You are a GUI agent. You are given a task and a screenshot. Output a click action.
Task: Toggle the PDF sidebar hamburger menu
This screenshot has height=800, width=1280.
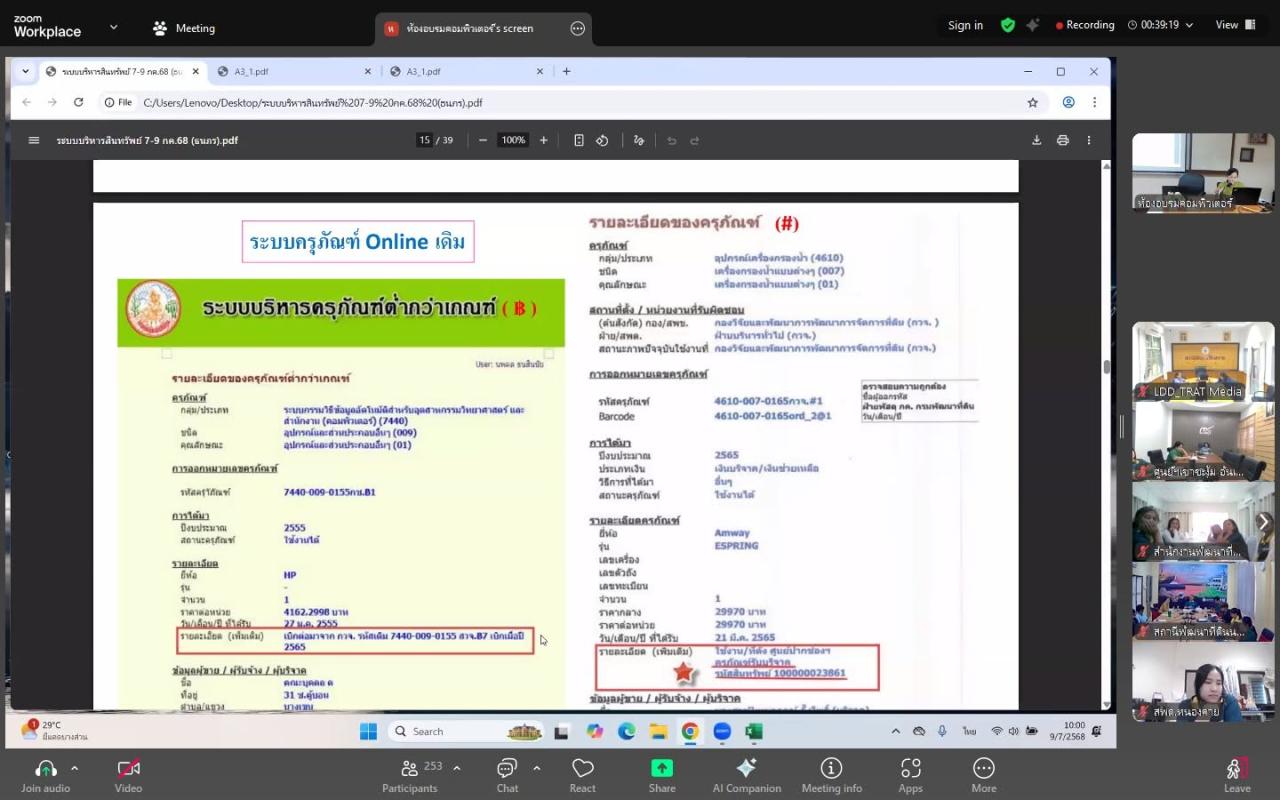34,140
